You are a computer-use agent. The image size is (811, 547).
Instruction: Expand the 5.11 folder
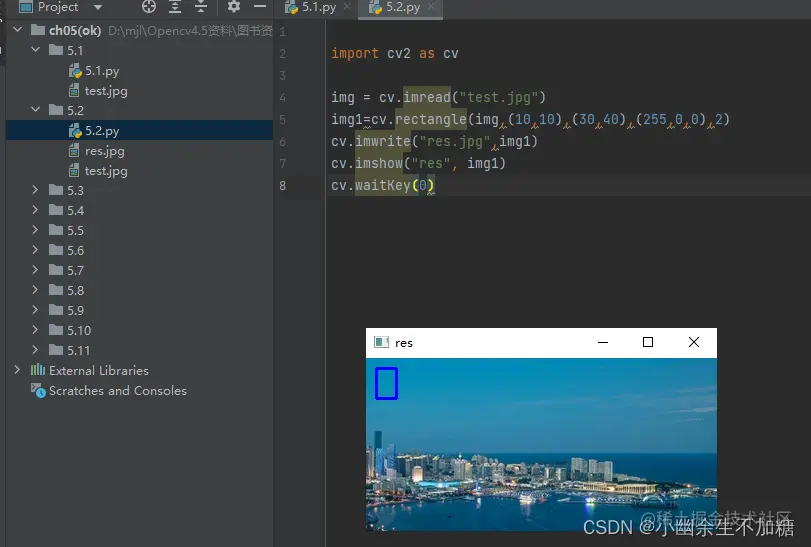[35, 350]
